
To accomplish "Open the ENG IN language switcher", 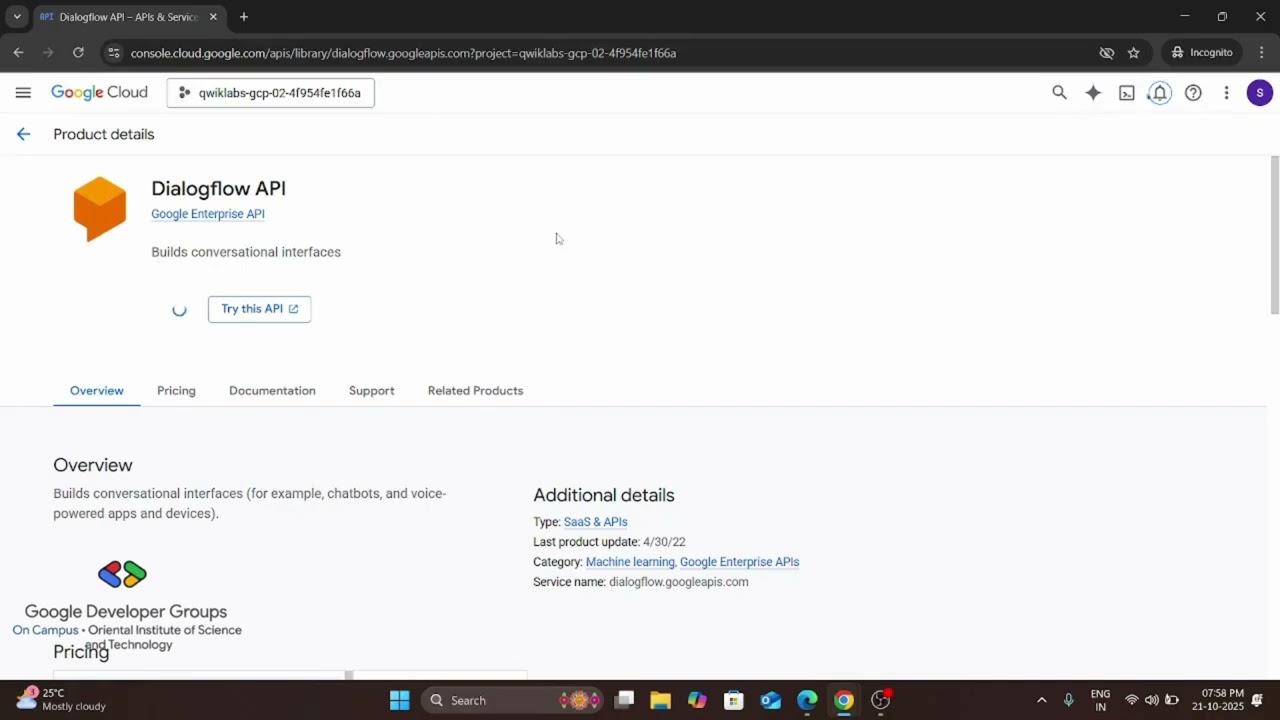I will tap(1100, 700).
